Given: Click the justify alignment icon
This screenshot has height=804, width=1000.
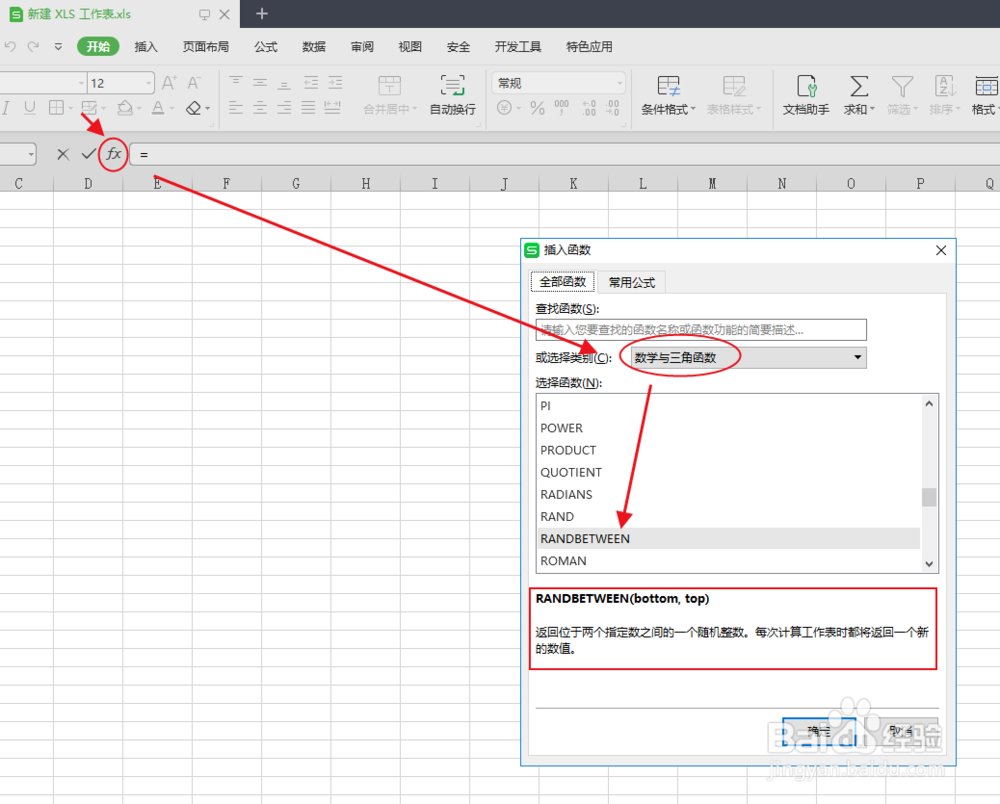Looking at the screenshot, I should point(309,108).
